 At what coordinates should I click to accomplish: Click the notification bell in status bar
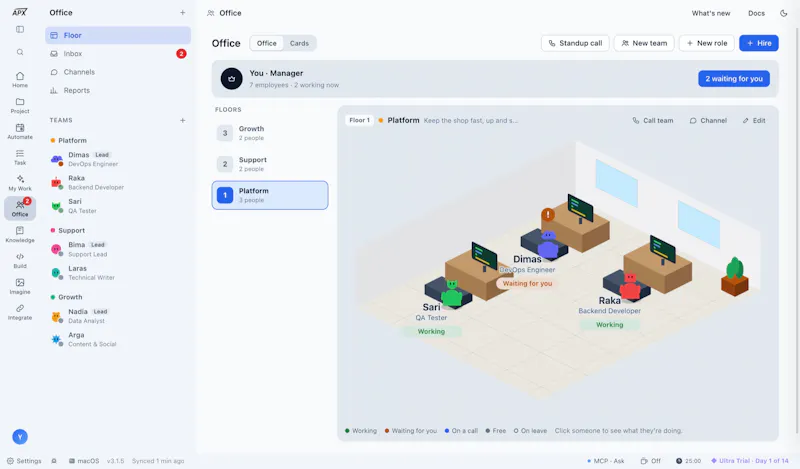pyautogui.click(x=54, y=461)
